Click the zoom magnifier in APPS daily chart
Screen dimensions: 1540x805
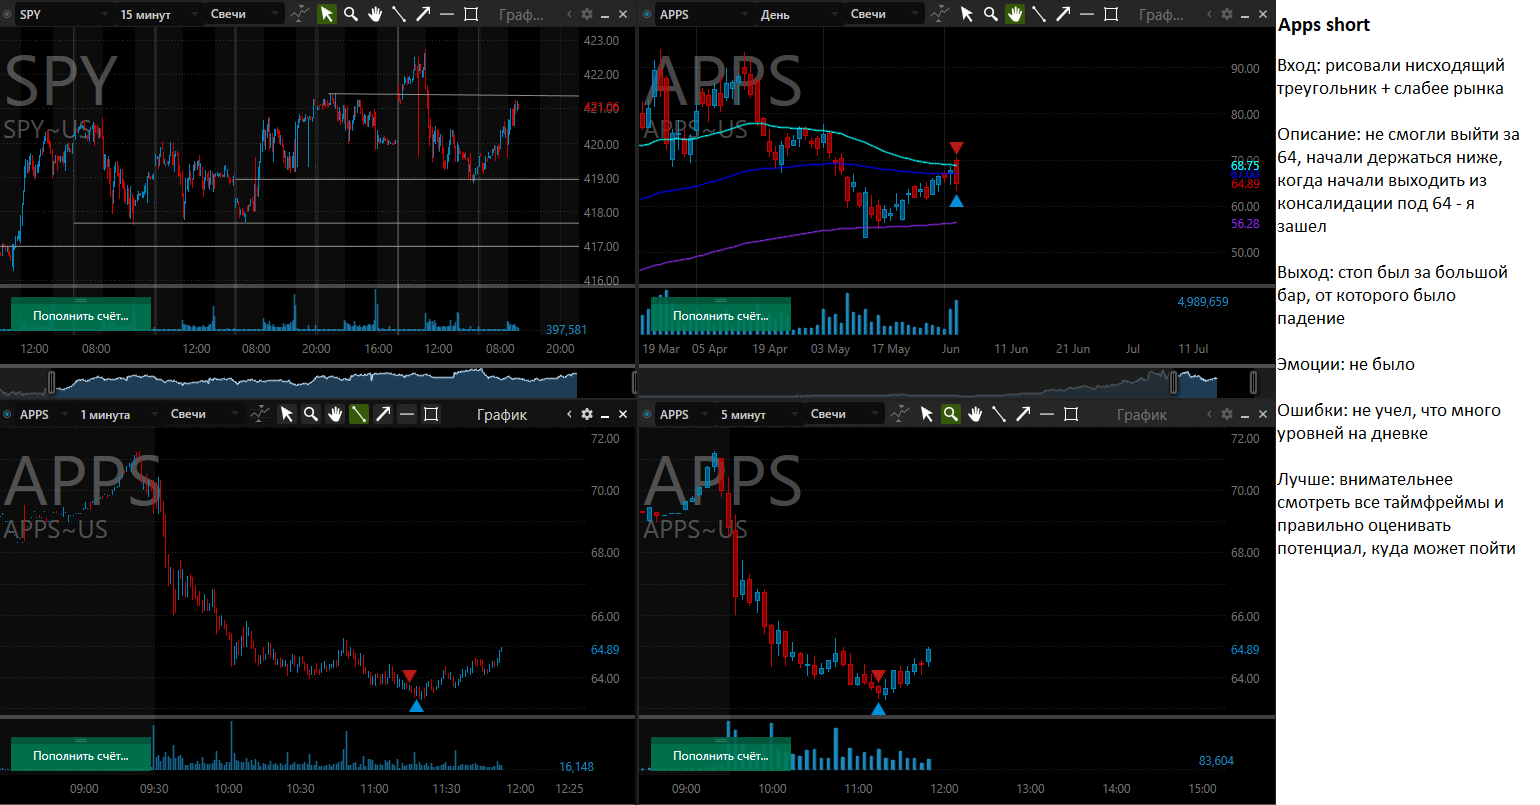991,14
